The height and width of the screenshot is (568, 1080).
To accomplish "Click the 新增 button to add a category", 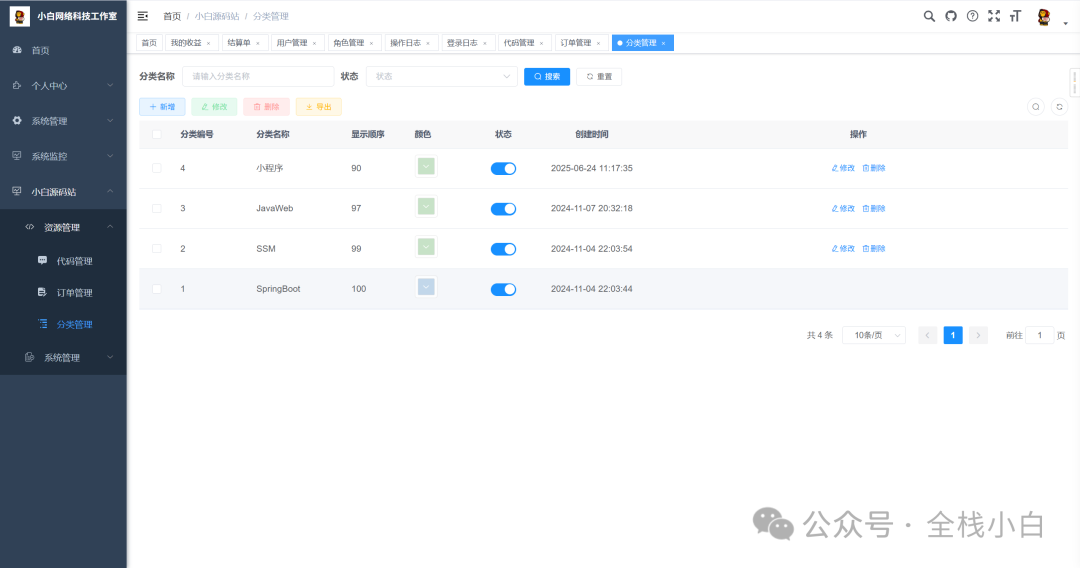I will [x=162, y=106].
